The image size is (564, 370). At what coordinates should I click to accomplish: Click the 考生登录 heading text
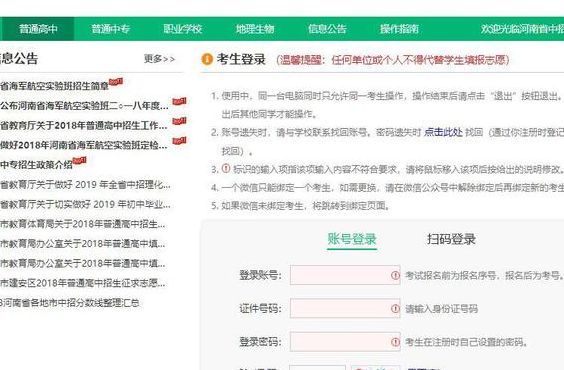click(x=241, y=59)
